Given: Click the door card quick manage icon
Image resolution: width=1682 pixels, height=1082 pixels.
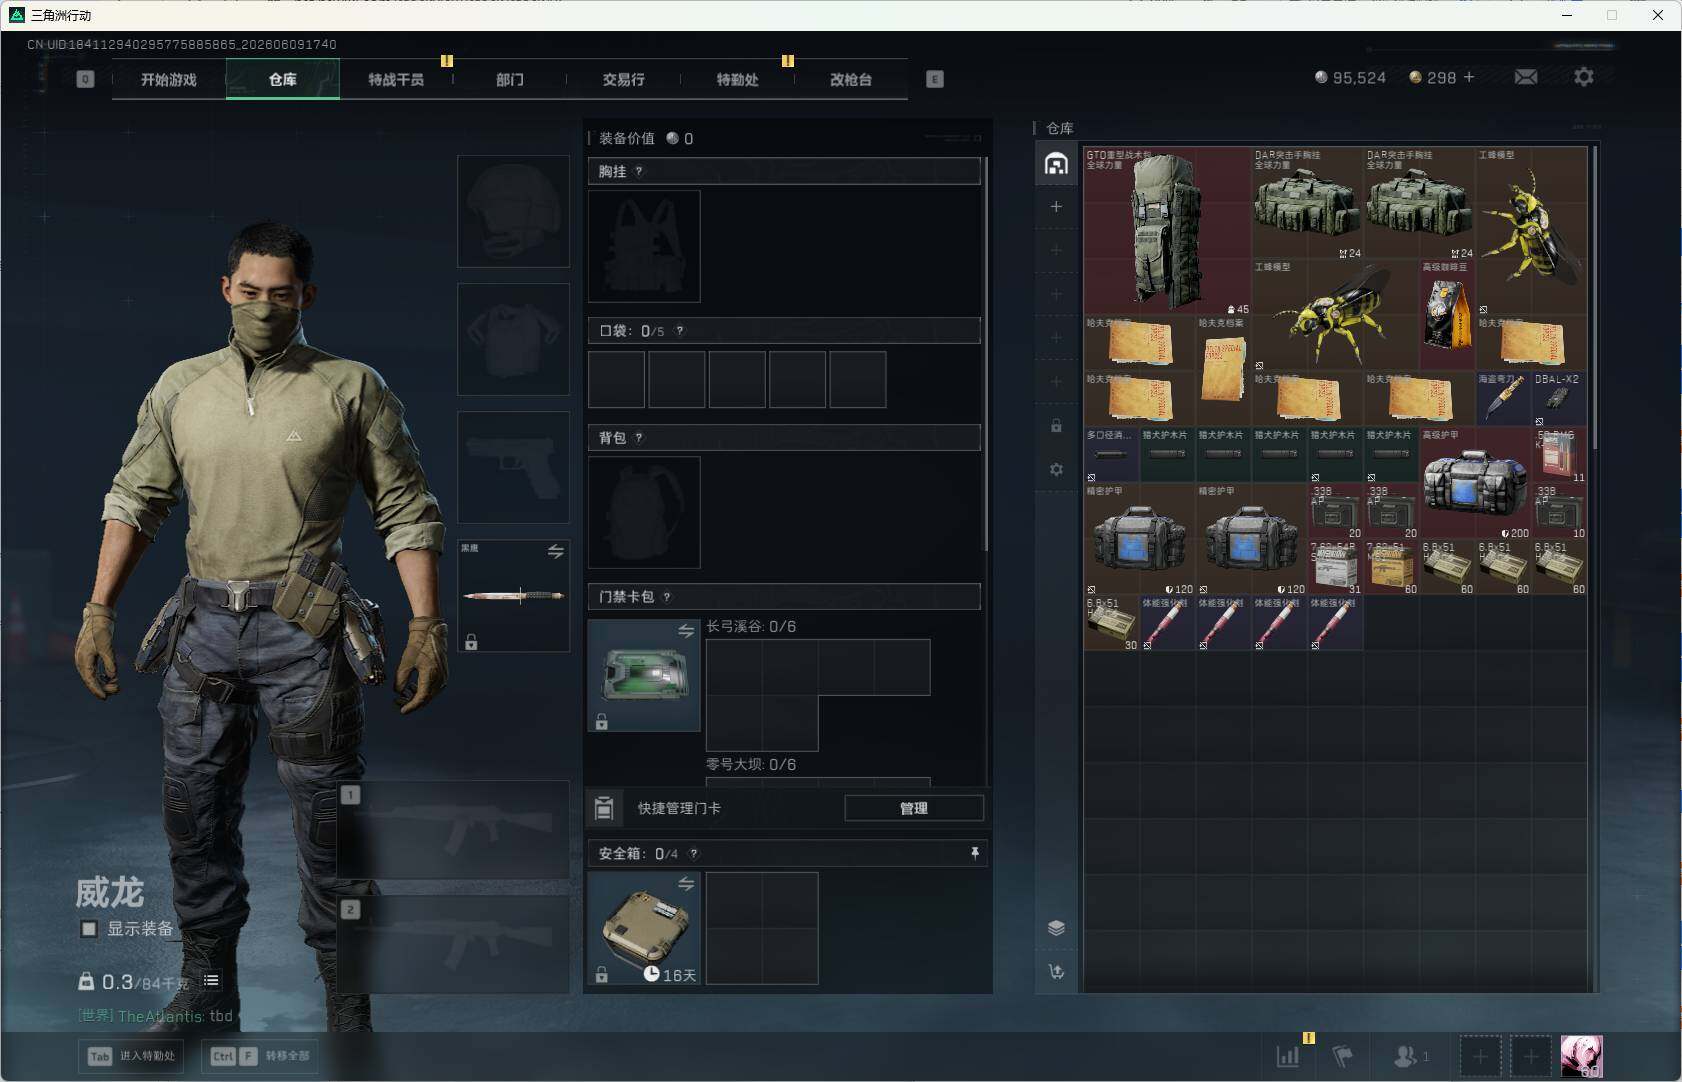Looking at the screenshot, I should point(603,808).
